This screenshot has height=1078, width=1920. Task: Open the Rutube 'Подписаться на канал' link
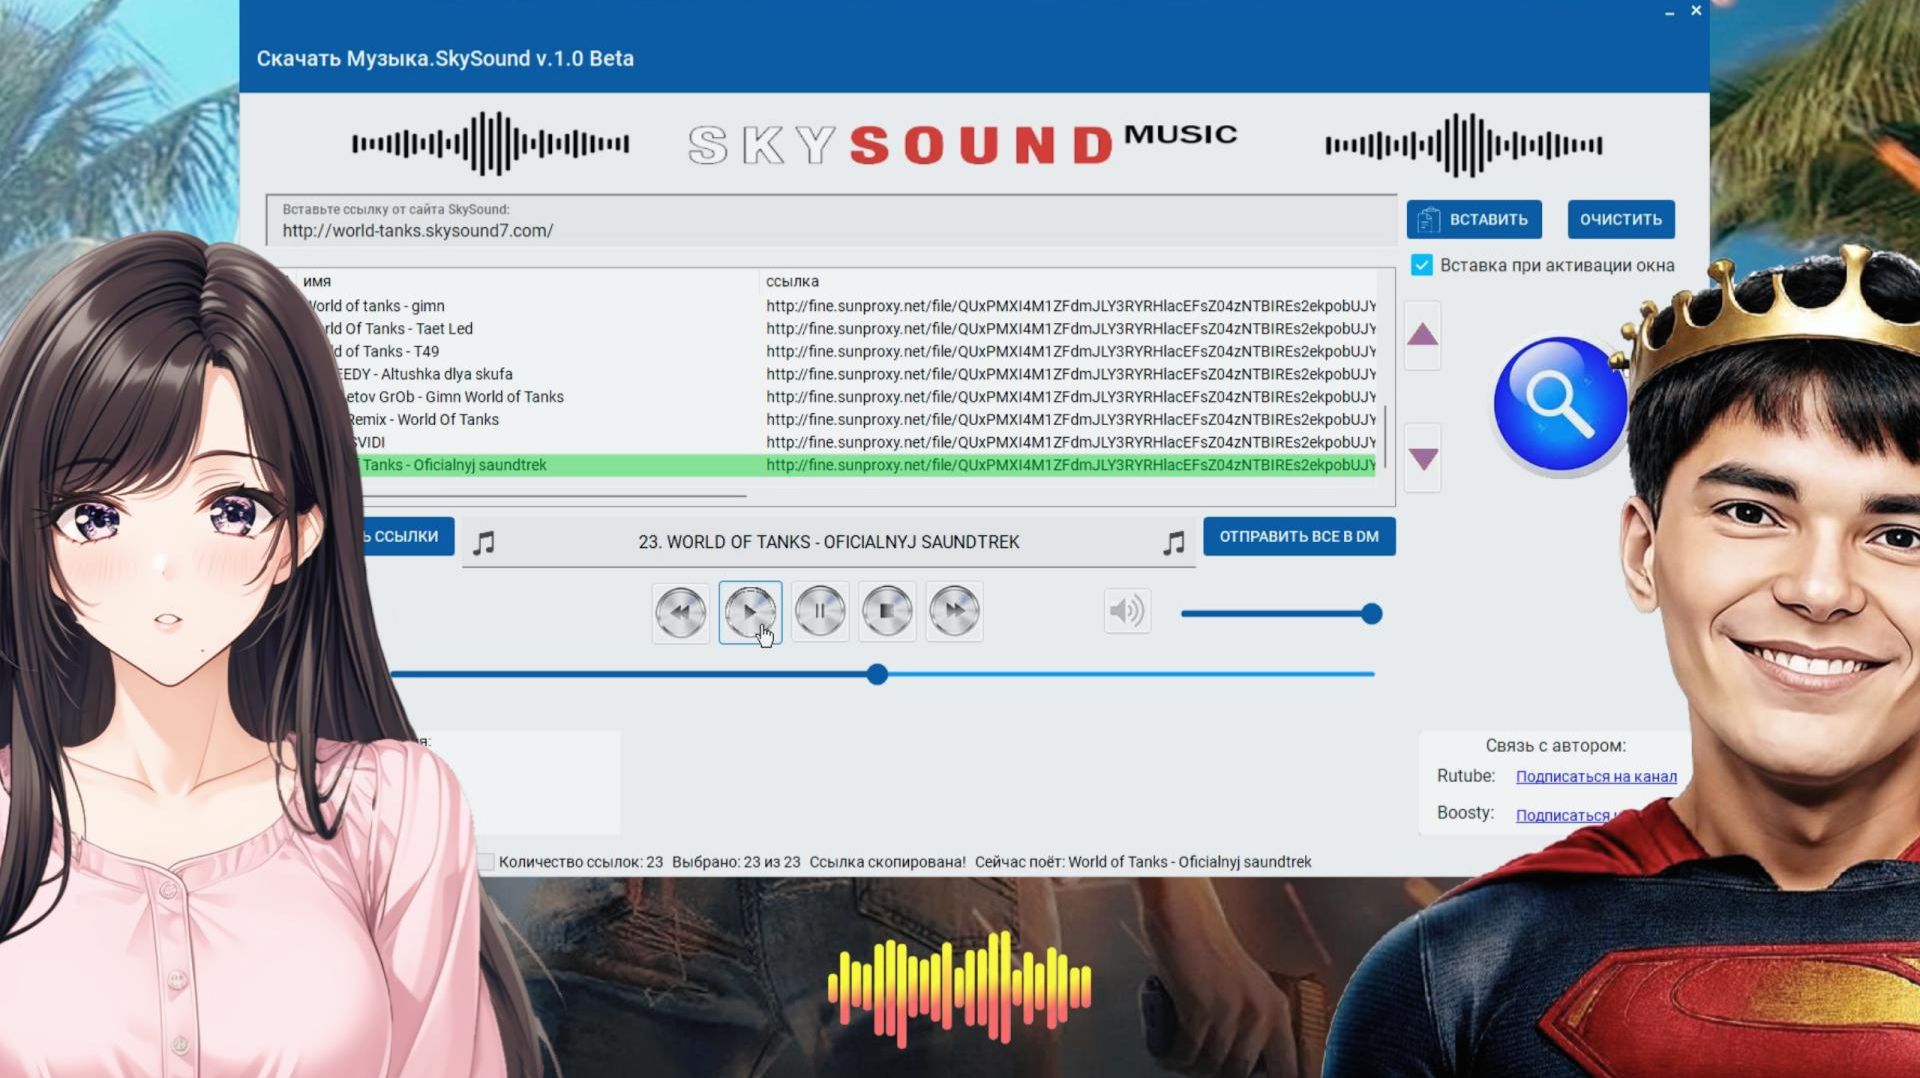[1597, 776]
